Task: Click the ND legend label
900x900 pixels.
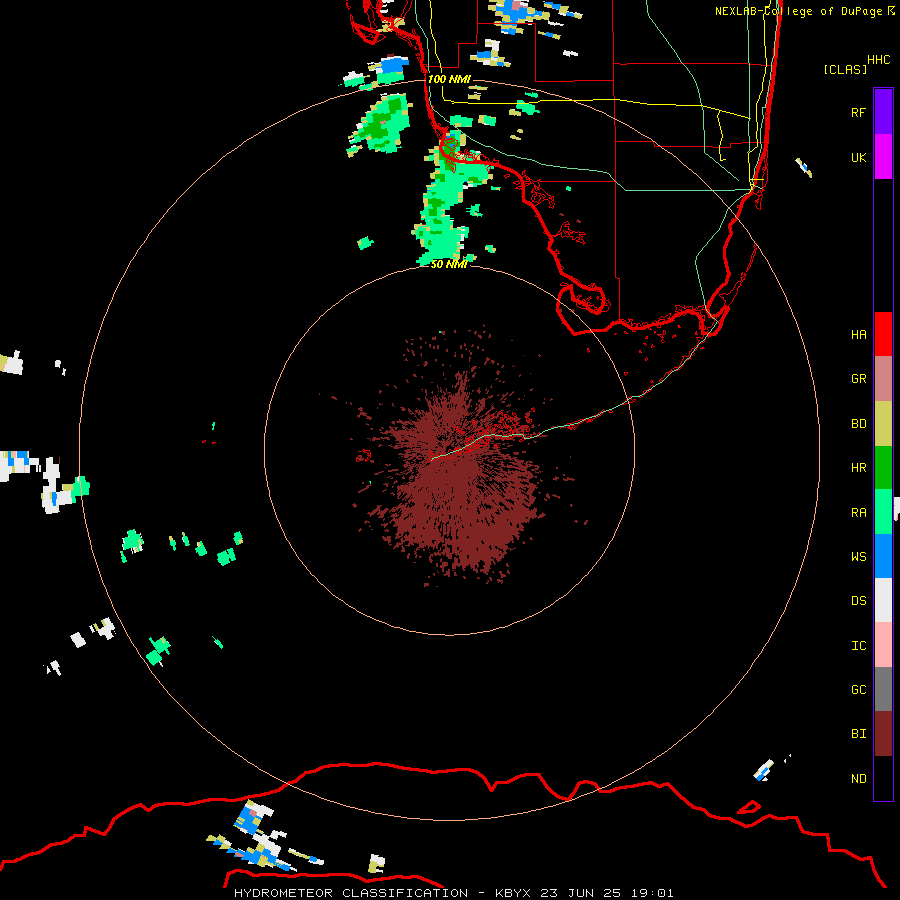Action: 858,779
